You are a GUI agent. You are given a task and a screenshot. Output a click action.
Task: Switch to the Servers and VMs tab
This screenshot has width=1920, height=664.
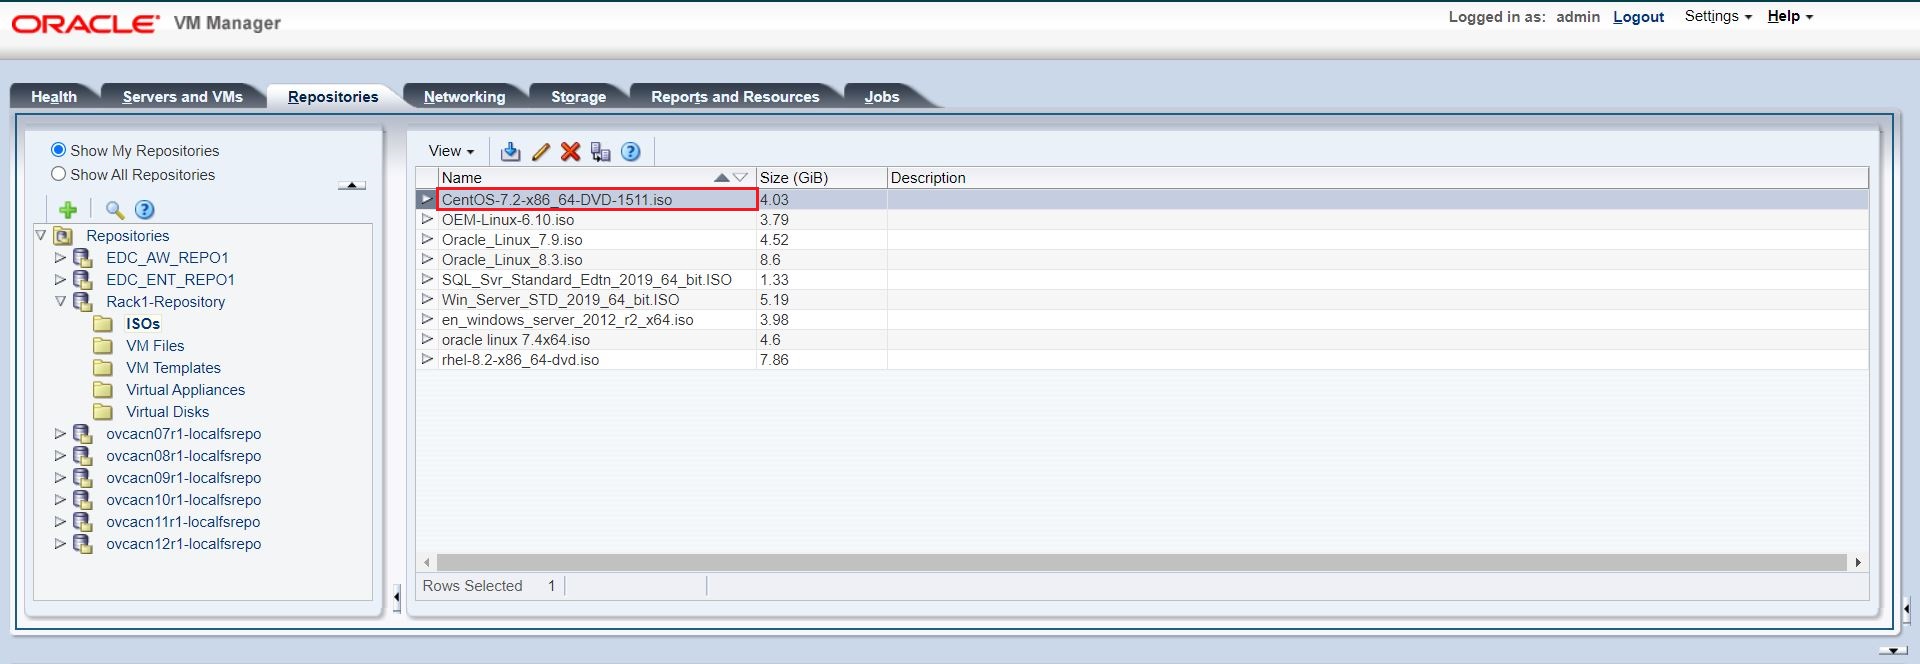coord(183,96)
